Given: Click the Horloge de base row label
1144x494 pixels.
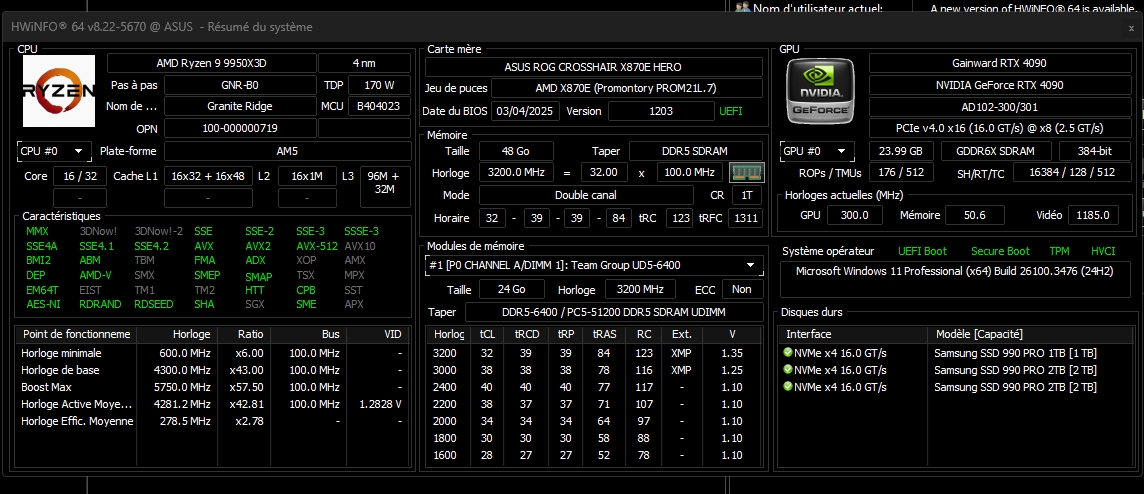Looking at the screenshot, I should click(x=60, y=370).
